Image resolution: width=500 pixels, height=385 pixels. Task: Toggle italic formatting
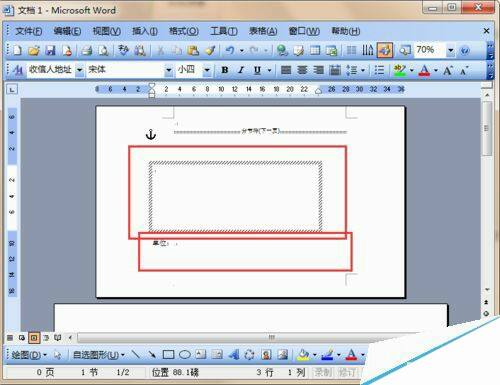pyautogui.click(x=241, y=70)
